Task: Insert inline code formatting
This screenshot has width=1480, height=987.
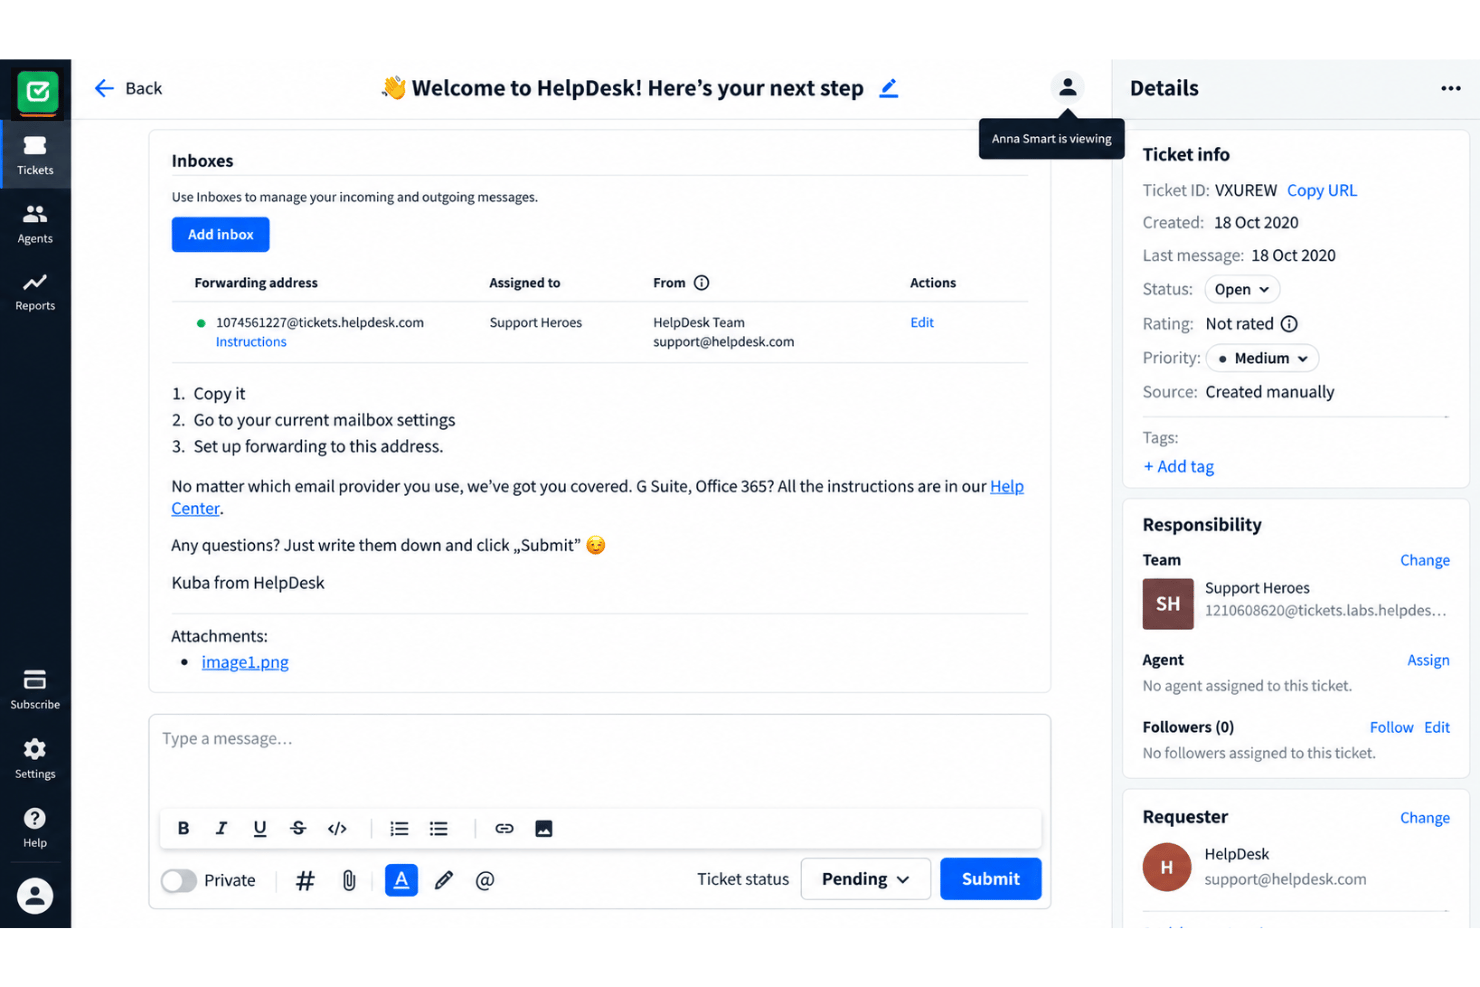Action: 337,828
